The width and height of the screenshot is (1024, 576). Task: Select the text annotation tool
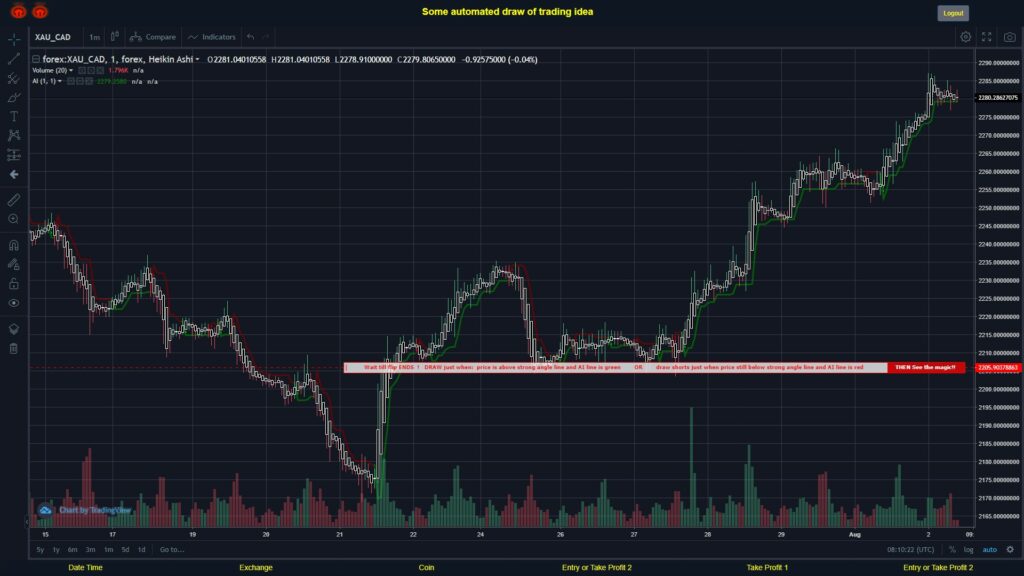click(14, 116)
